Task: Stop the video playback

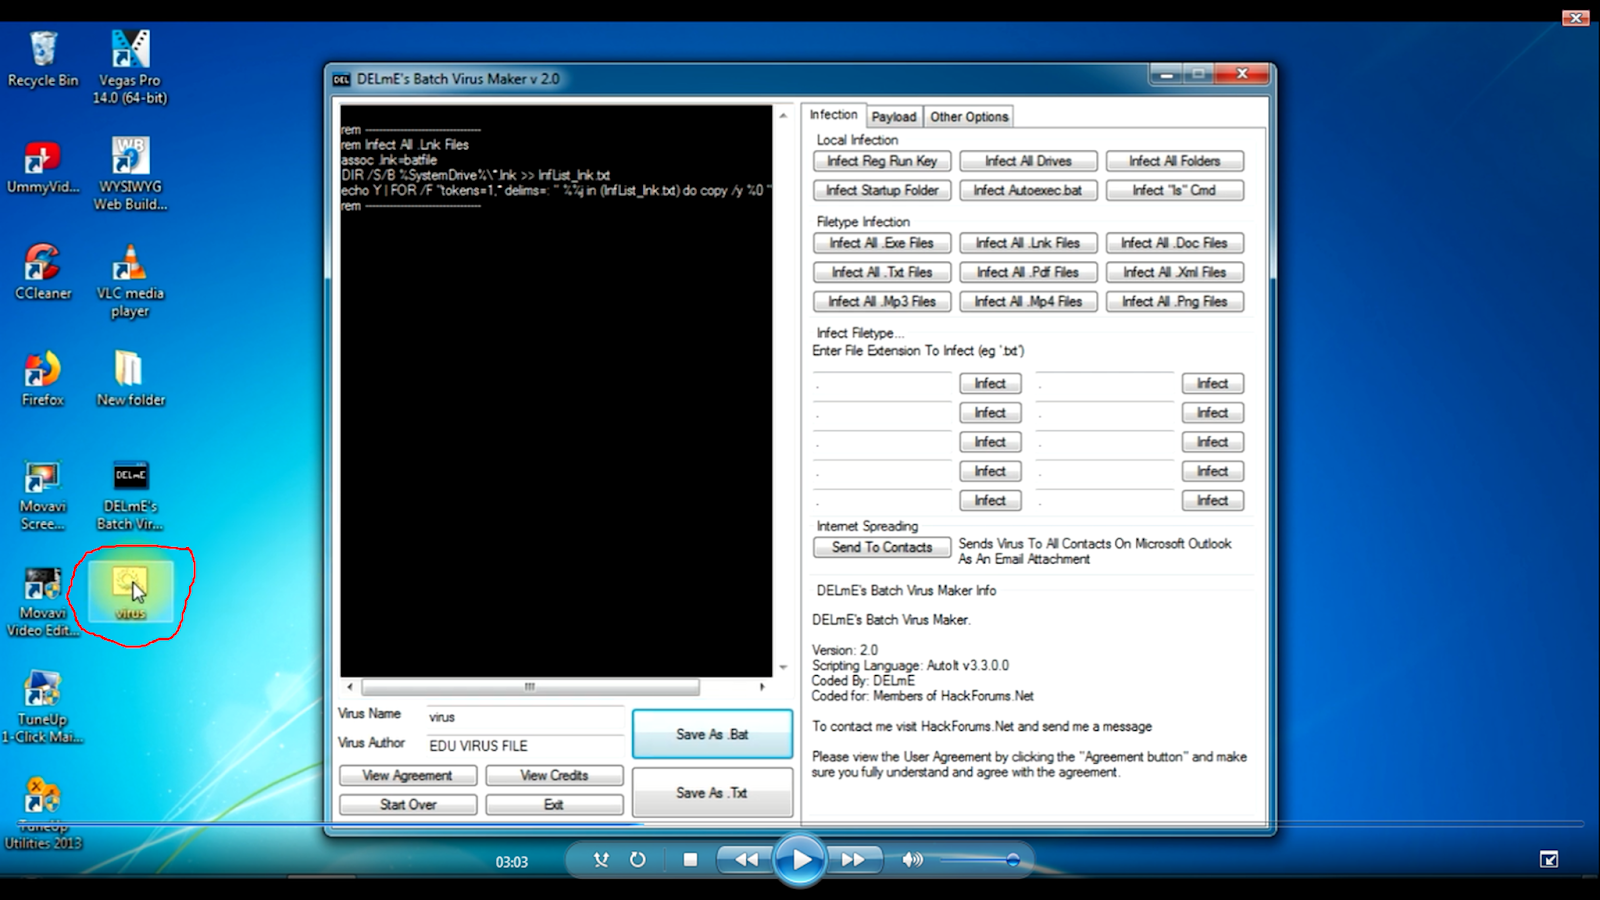Action: pos(690,860)
